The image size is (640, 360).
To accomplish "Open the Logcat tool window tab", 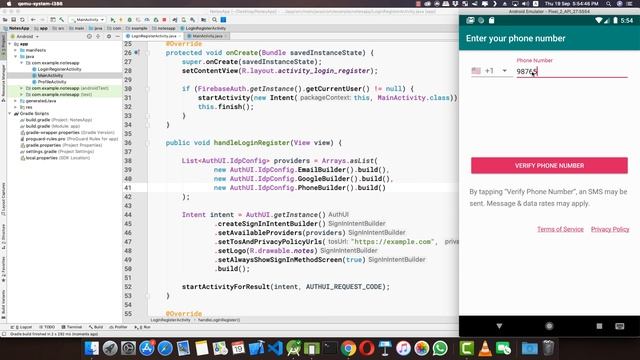I will pyautogui.click(x=21, y=327).
